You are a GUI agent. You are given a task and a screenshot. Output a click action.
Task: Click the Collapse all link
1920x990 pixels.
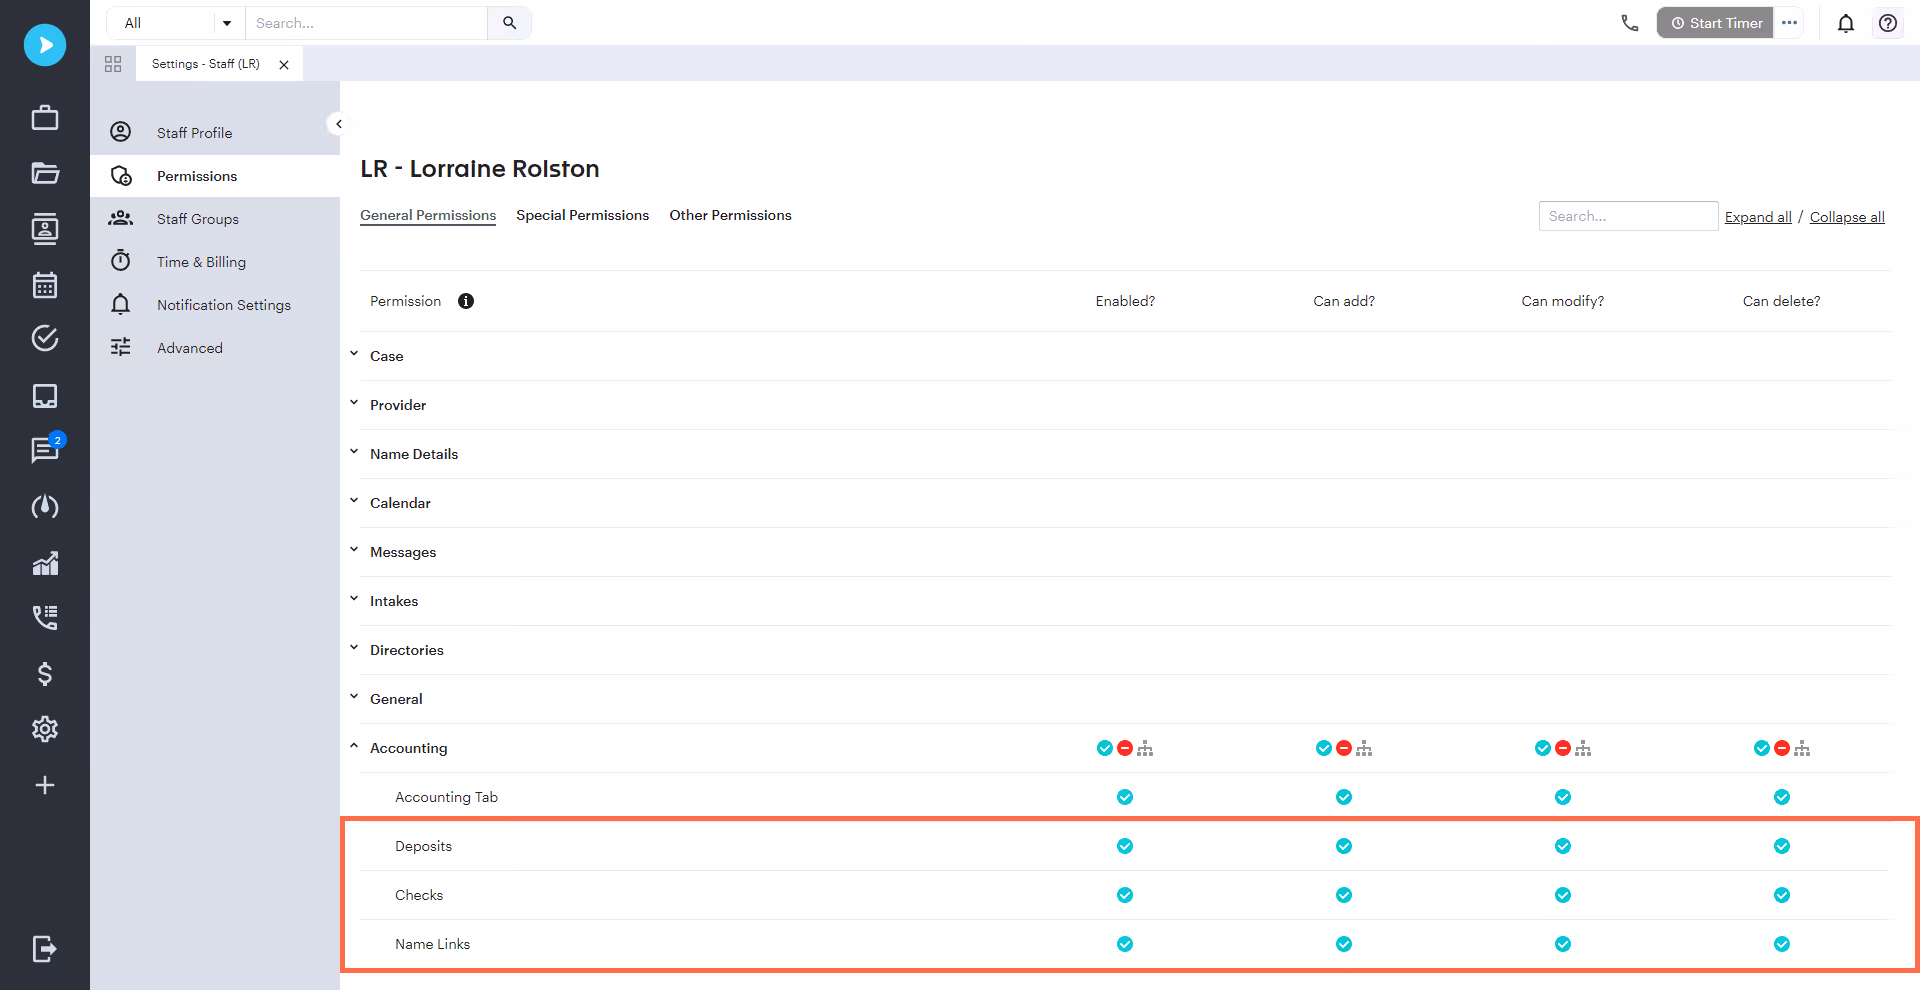(x=1847, y=217)
